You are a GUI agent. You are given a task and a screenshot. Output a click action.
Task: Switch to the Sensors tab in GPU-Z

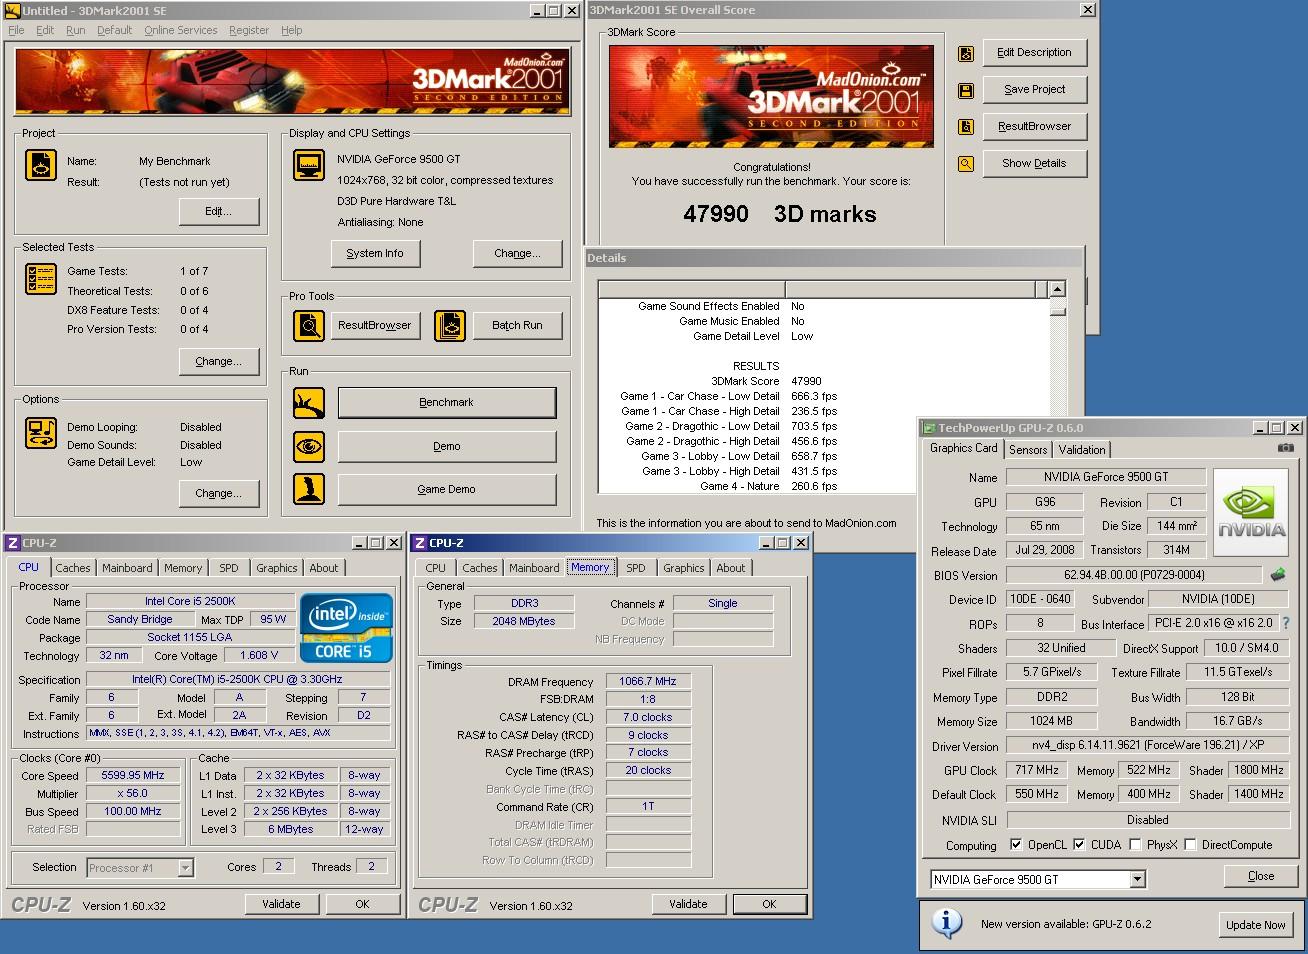point(1028,450)
